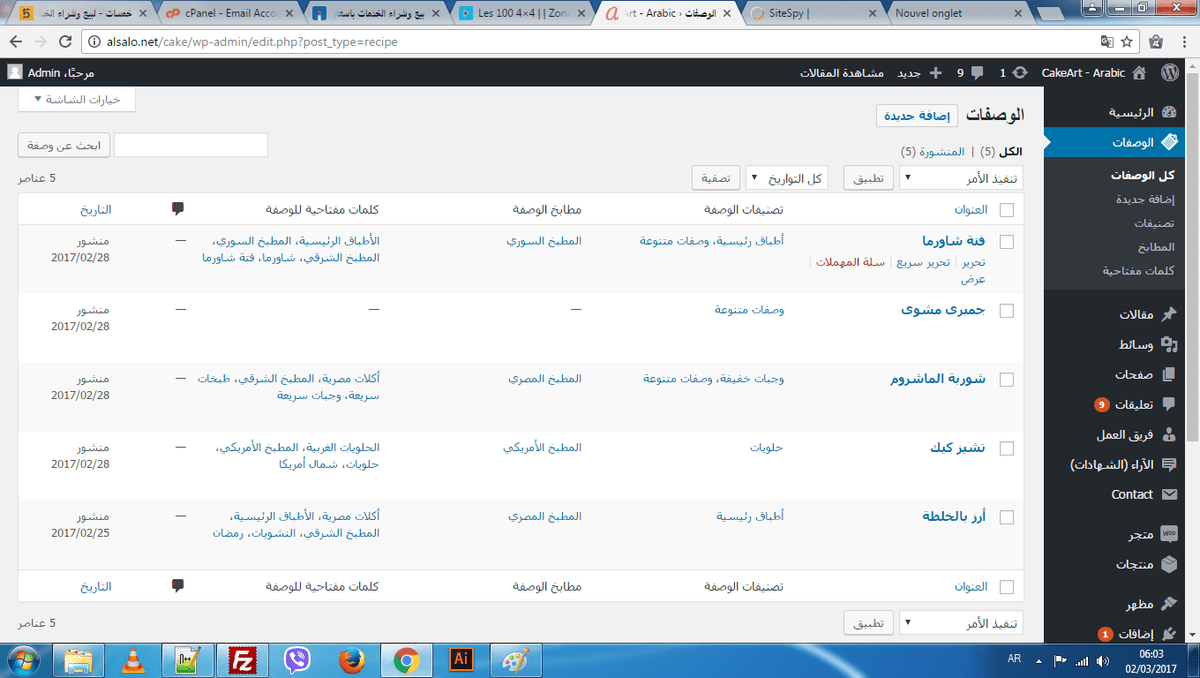Toggle the select-all checkbox in table header
Image resolution: width=1200 pixels, height=678 pixels.
click(1006, 210)
